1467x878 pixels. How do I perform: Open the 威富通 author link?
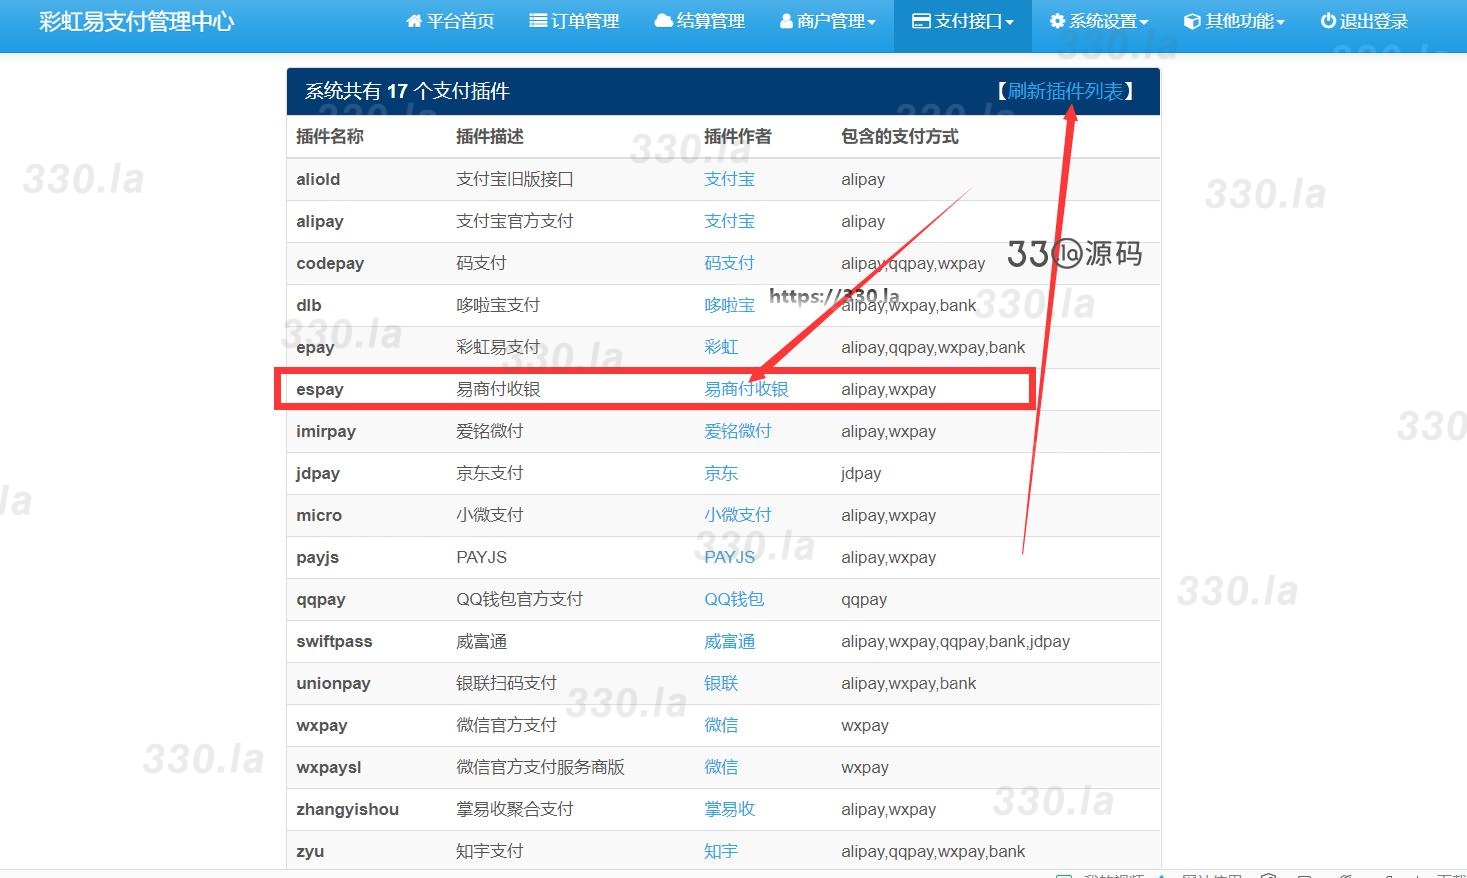(729, 641)
